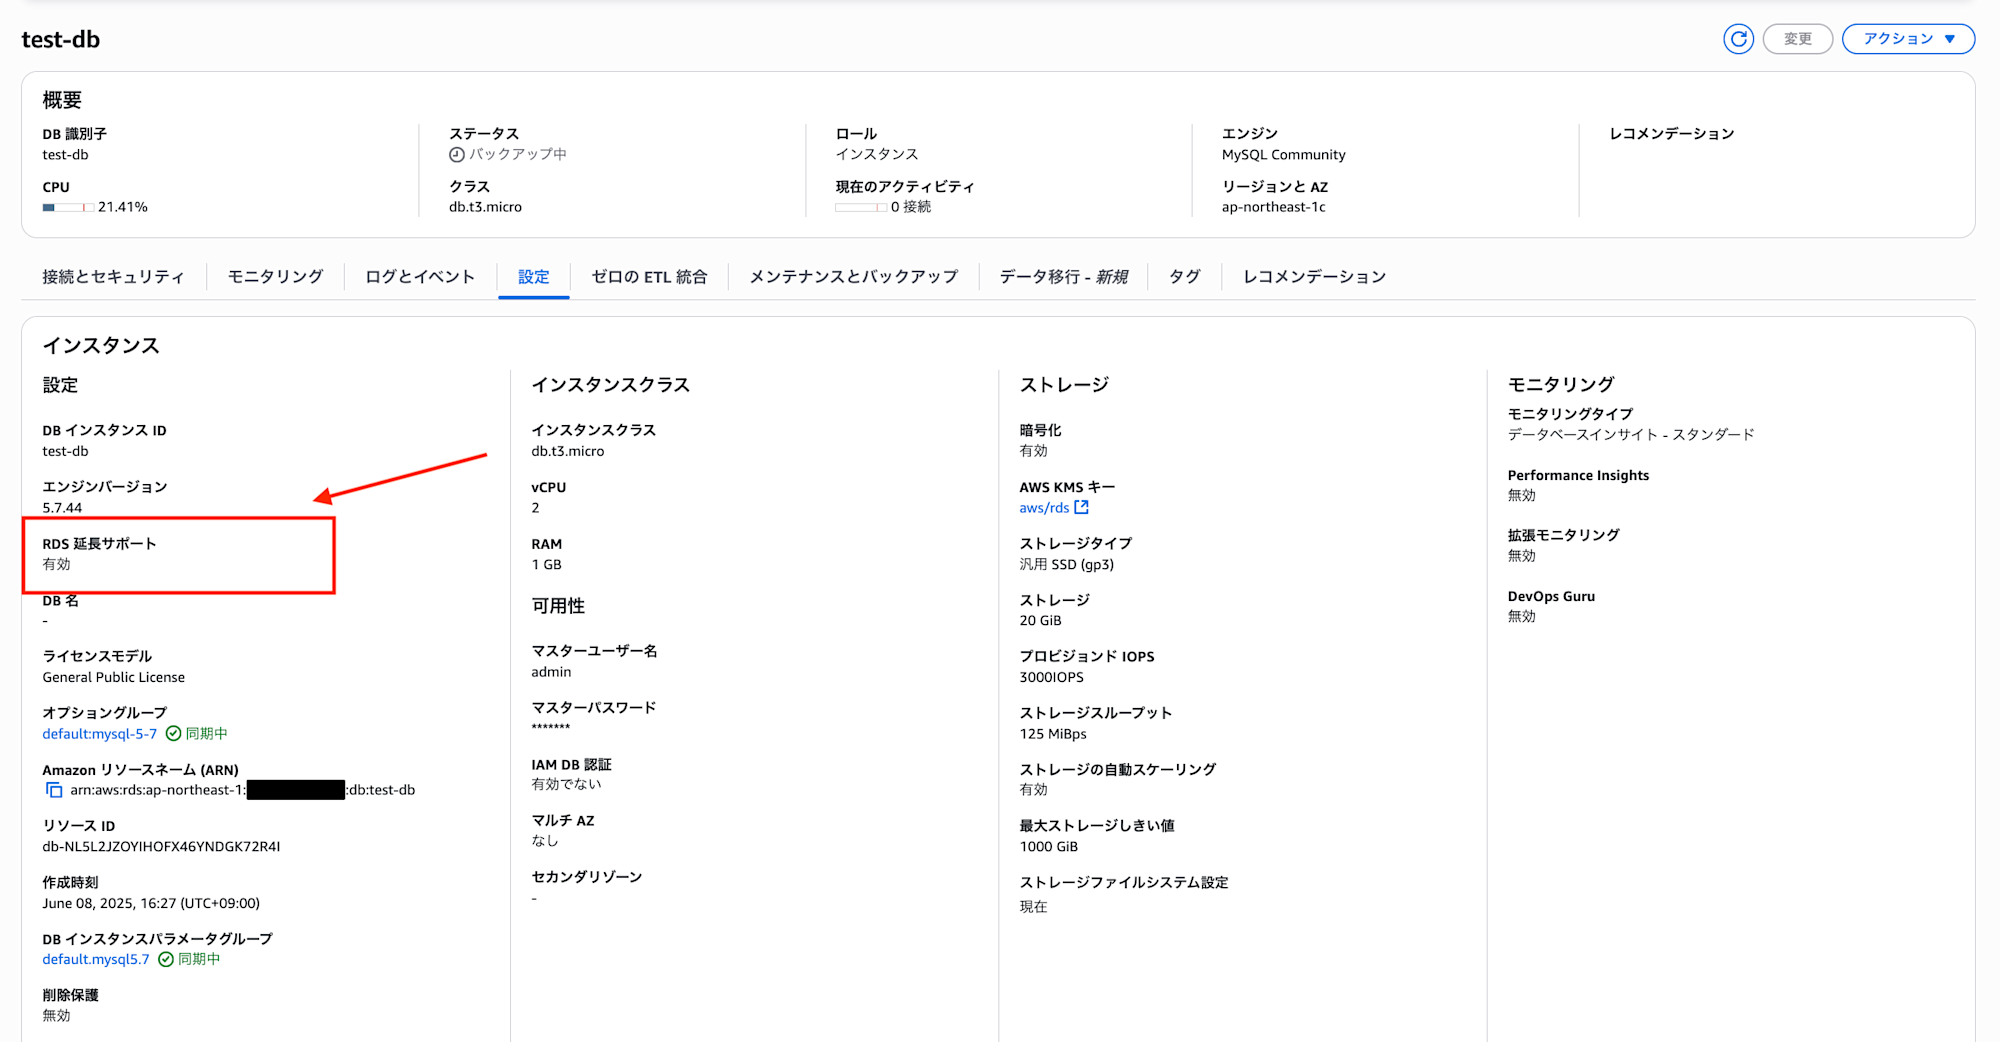The height and width of the screenshot is (1042, 2000).
Task: Open the default.mysql5.7 parameter group link
Action: 95,959
